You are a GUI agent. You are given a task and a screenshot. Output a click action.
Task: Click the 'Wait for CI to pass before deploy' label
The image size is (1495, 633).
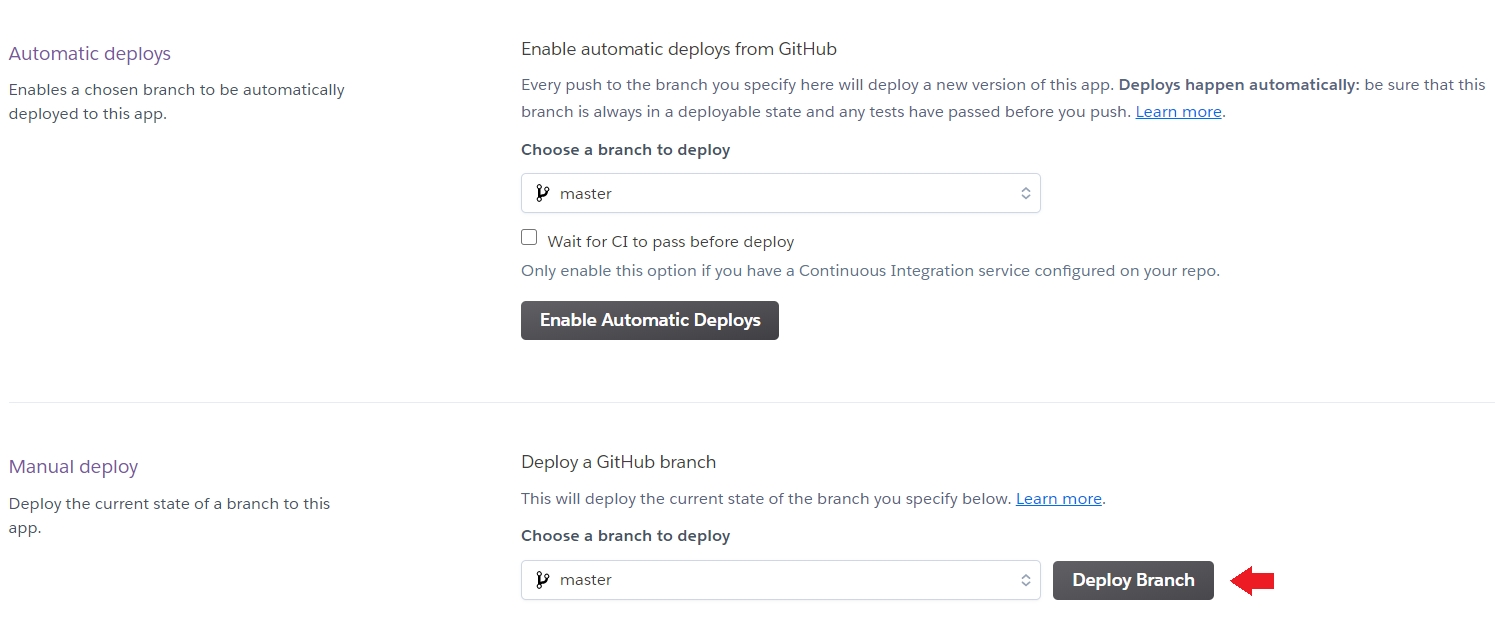click(x=670, y=242)
